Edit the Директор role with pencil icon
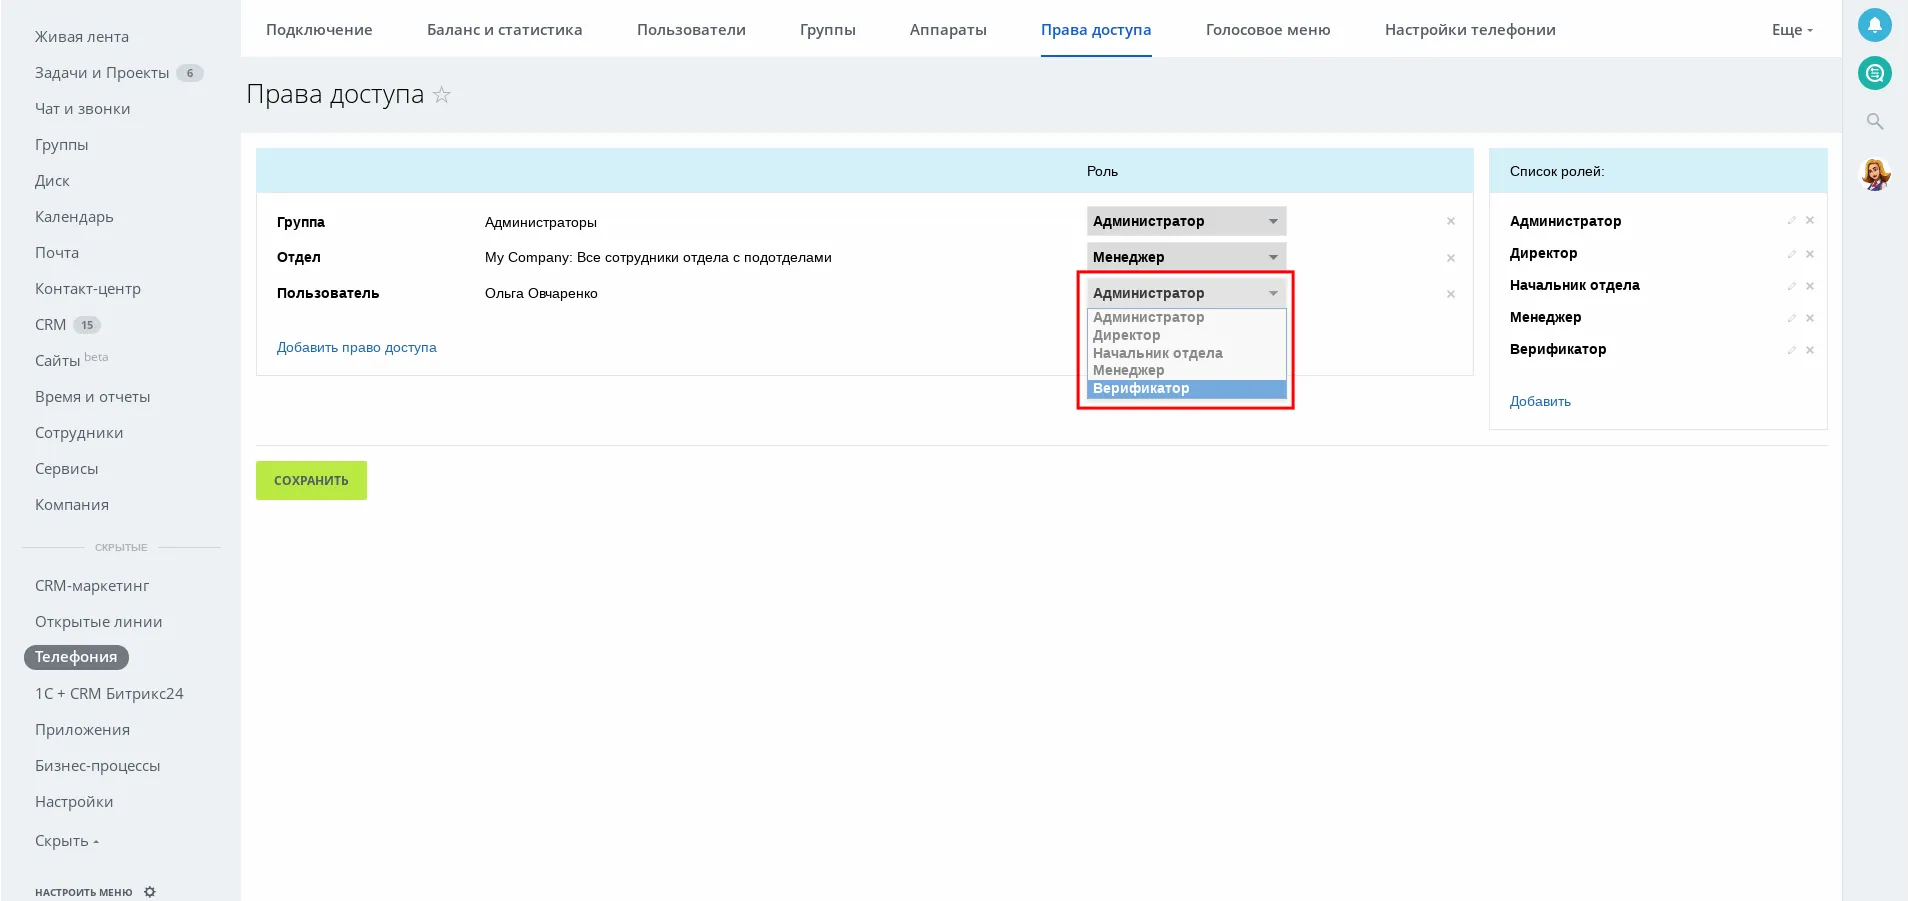The height and width of the screenshot is (901, 1908). [1791, 254]
